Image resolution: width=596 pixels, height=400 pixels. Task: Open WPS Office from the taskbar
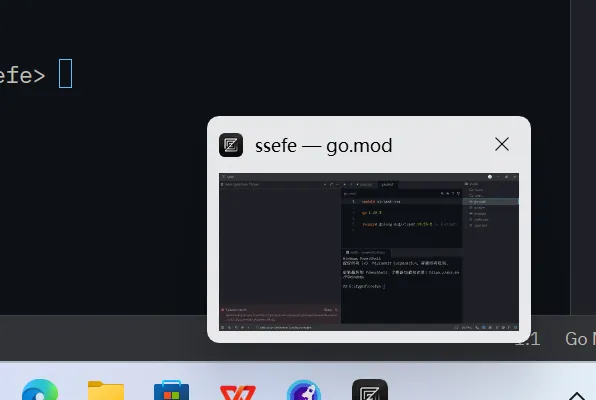point(238,392)
